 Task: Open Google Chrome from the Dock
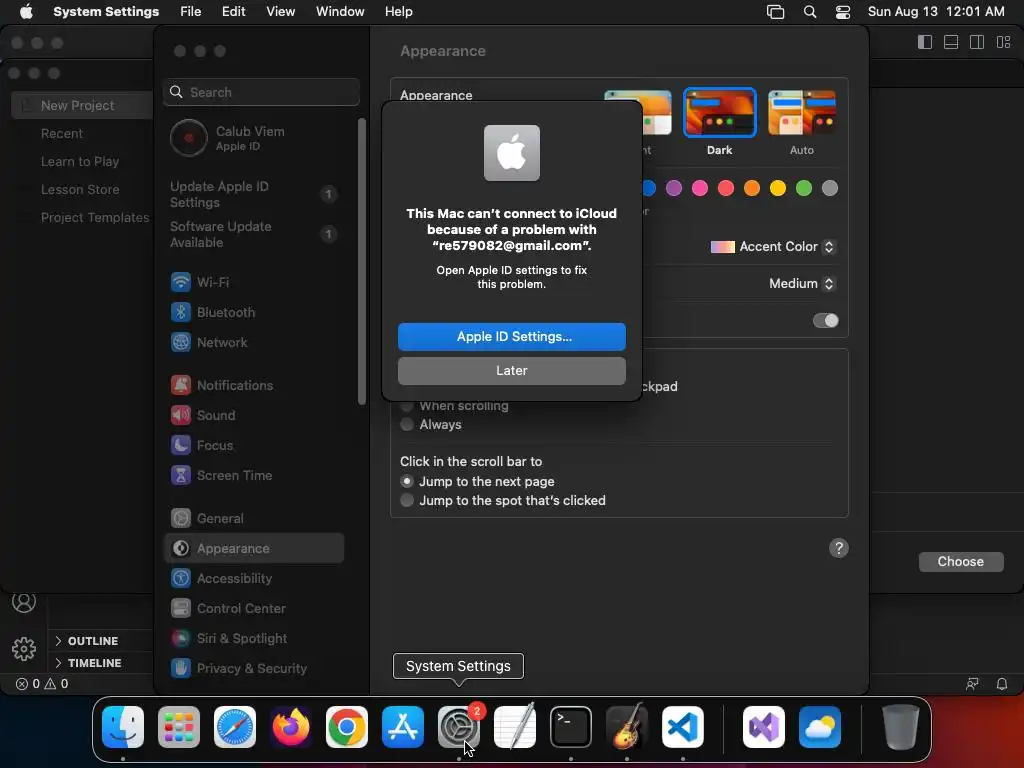click(x=347, y=727)
